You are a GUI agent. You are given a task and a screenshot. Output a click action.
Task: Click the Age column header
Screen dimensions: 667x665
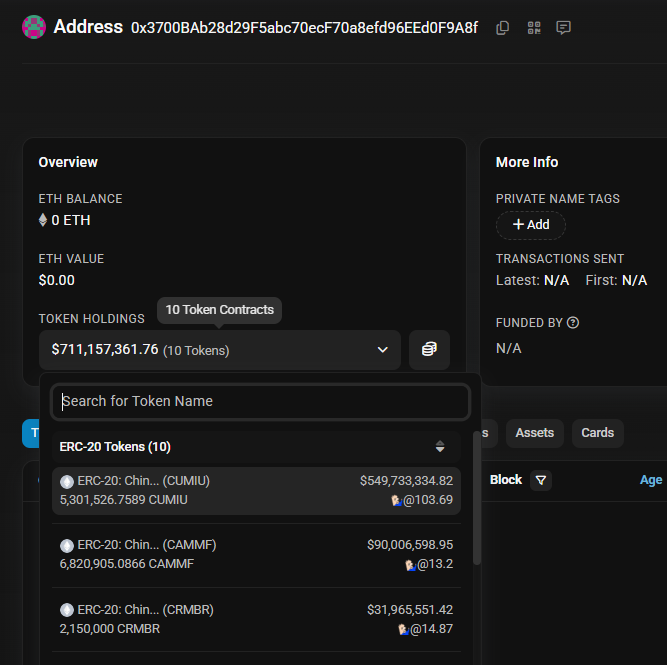[x=651, y=480]
